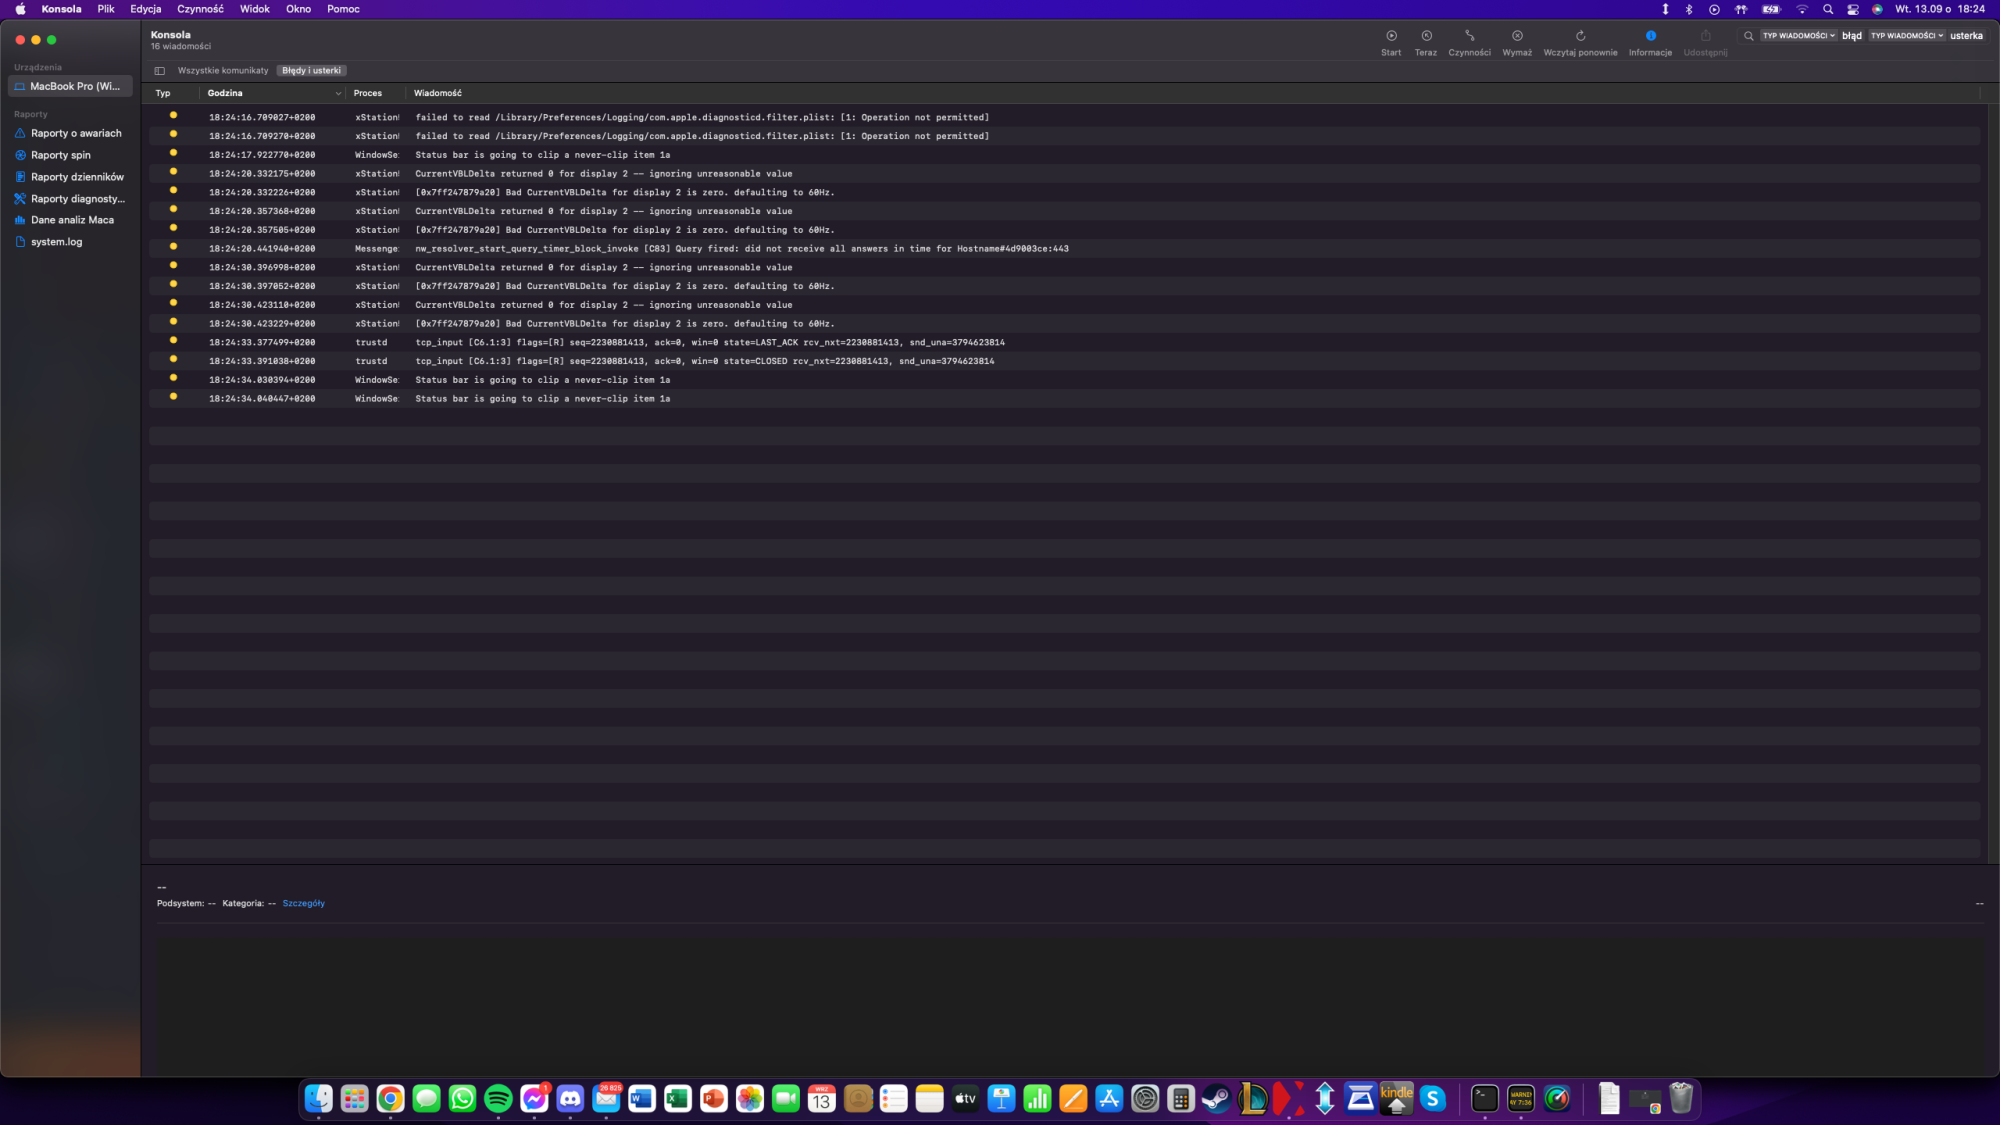Click the Wczytaj ponownie reload icon

(1580, 36)
